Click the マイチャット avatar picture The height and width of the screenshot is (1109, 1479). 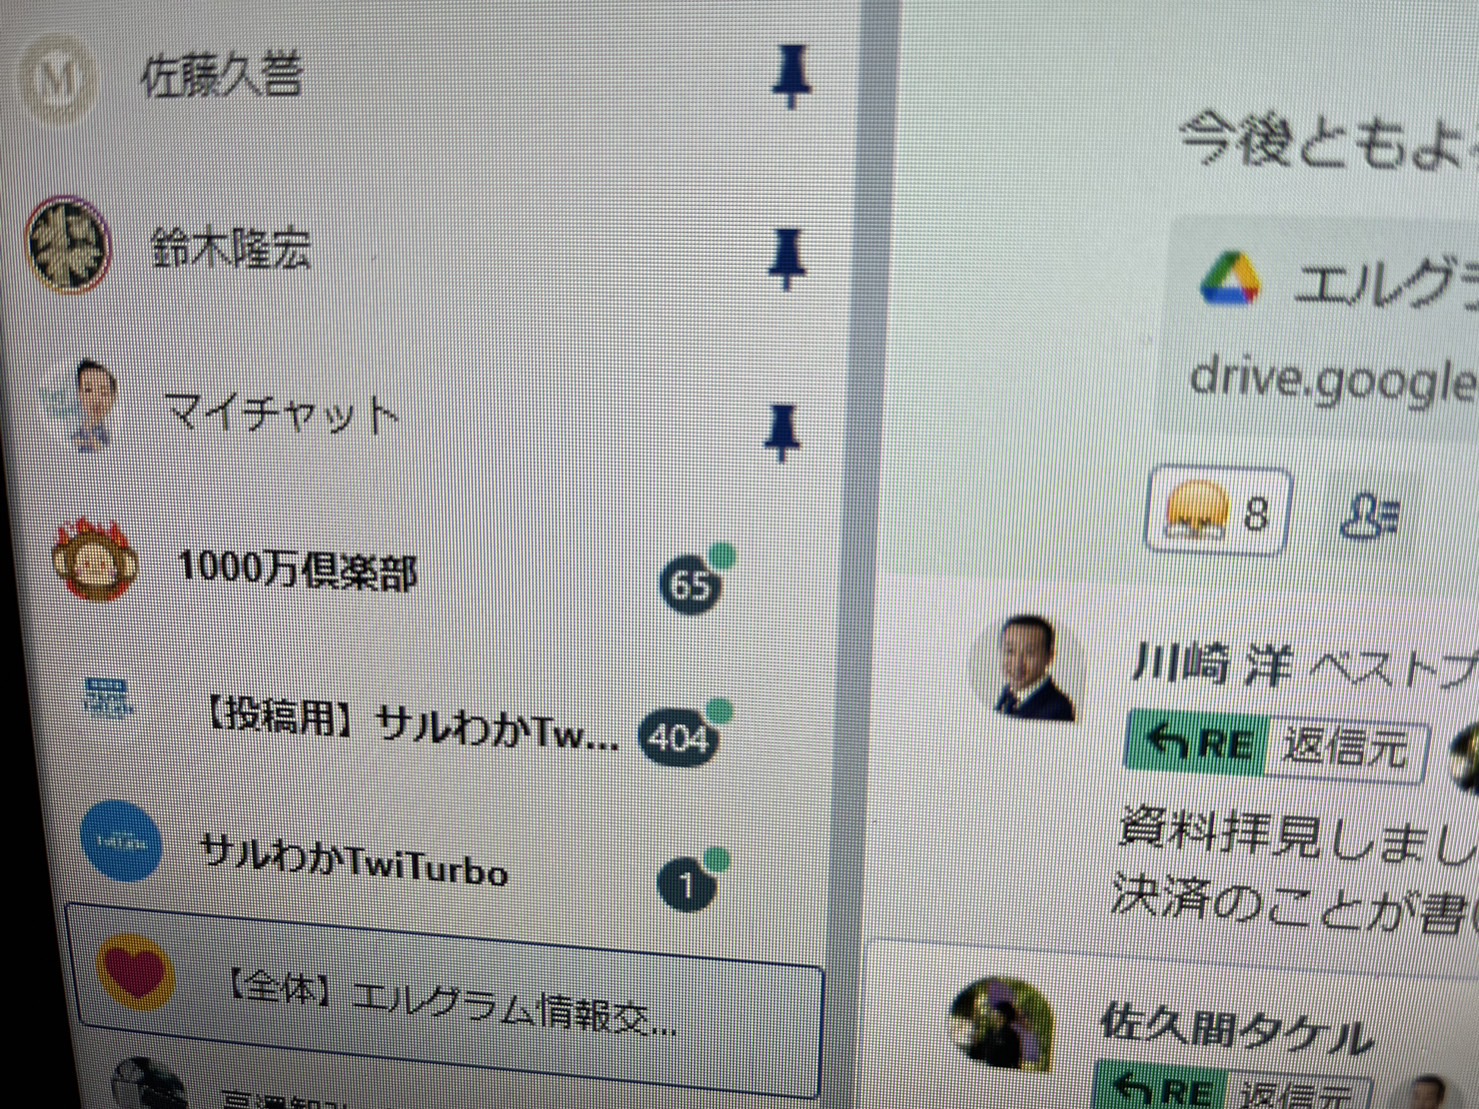85,405
